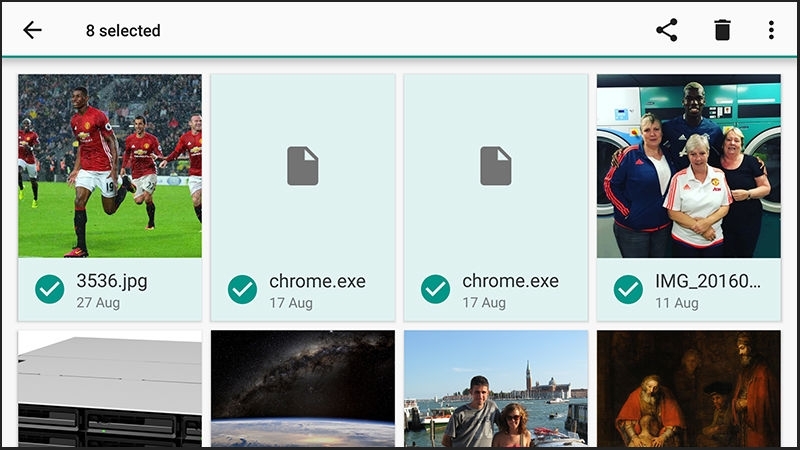Uncheck the IMG_20160 file selection checkmark
This screenshot has height=450, width=800.
tap(628, 289)
